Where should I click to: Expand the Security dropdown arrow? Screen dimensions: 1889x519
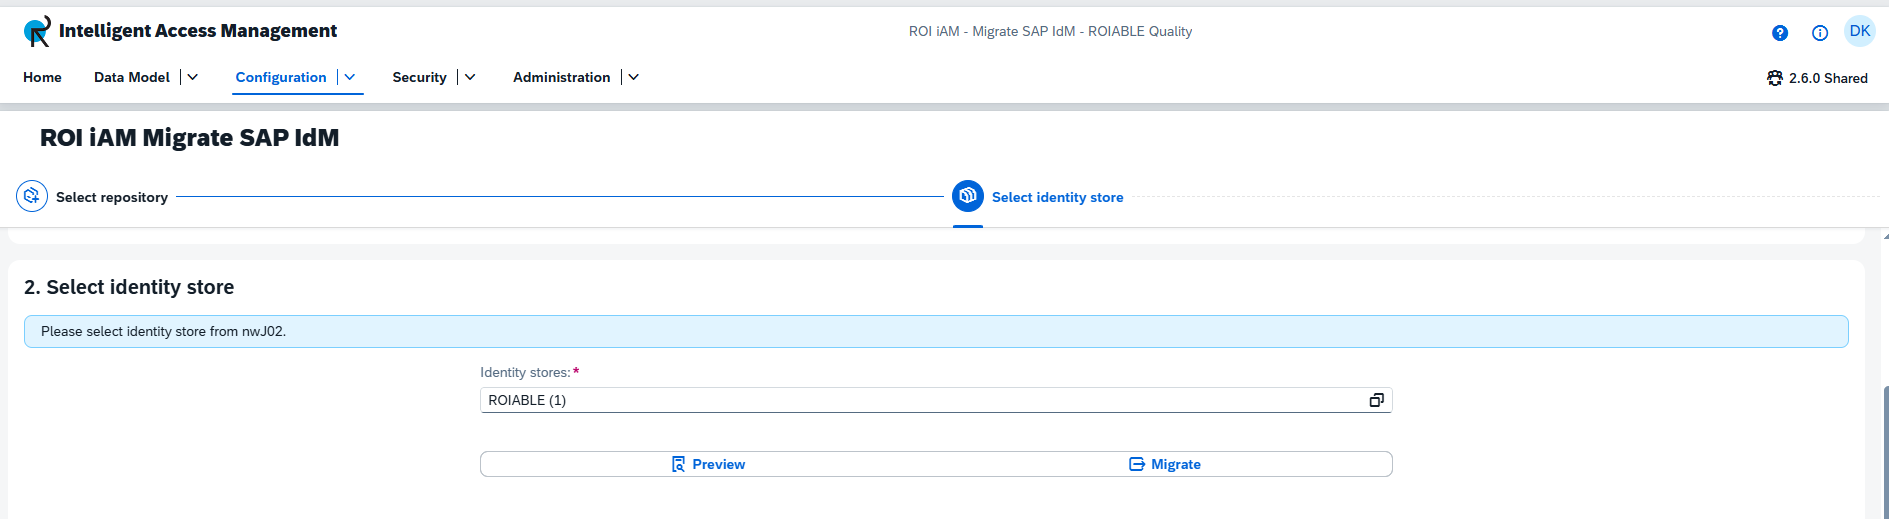click(470, 77)
